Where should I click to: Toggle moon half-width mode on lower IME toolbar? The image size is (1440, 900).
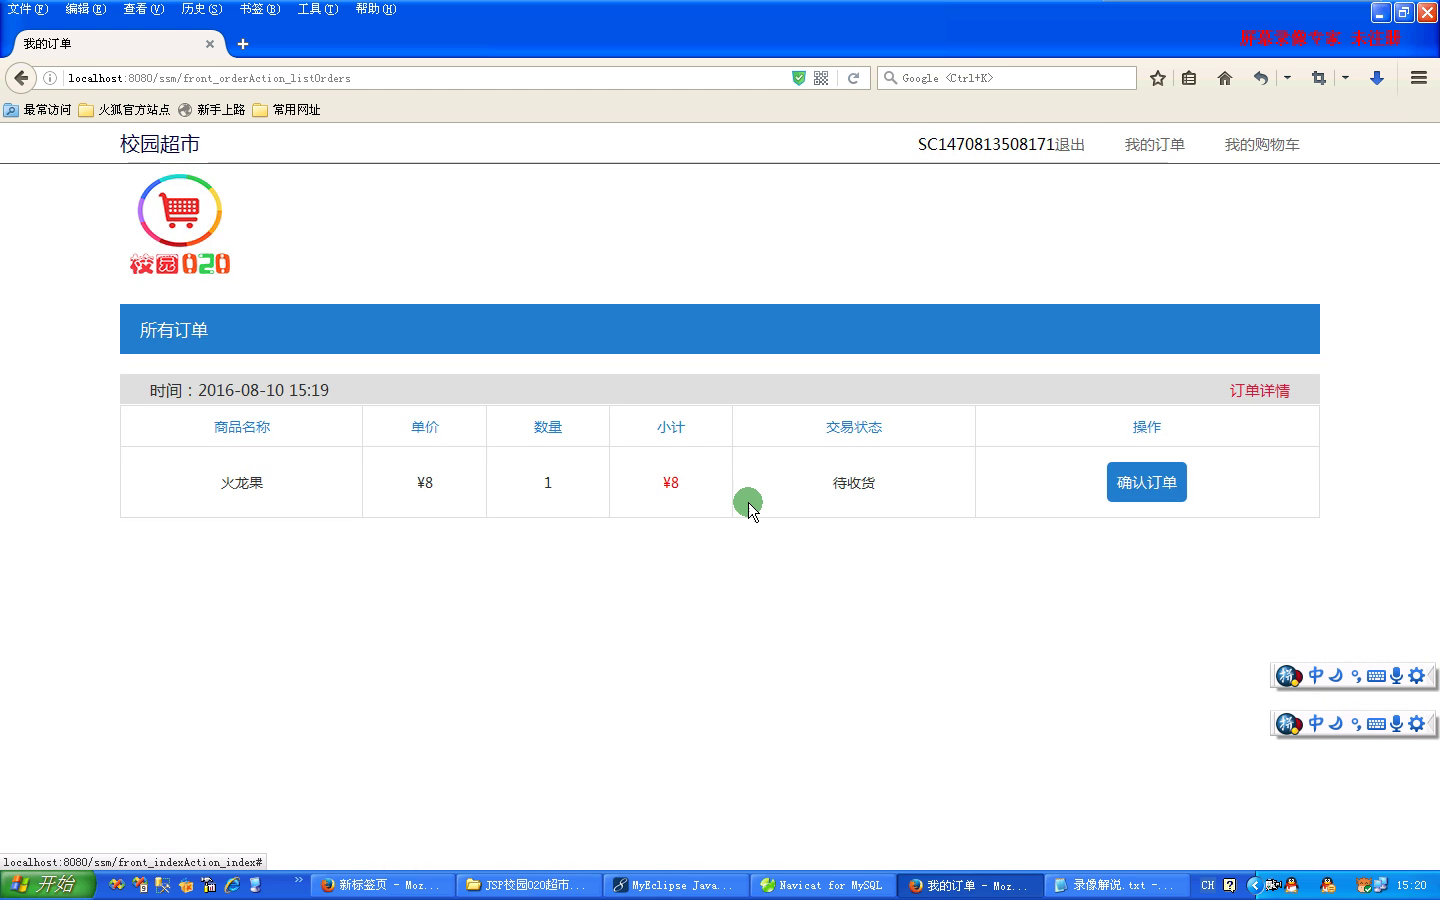click(1336, 723)
